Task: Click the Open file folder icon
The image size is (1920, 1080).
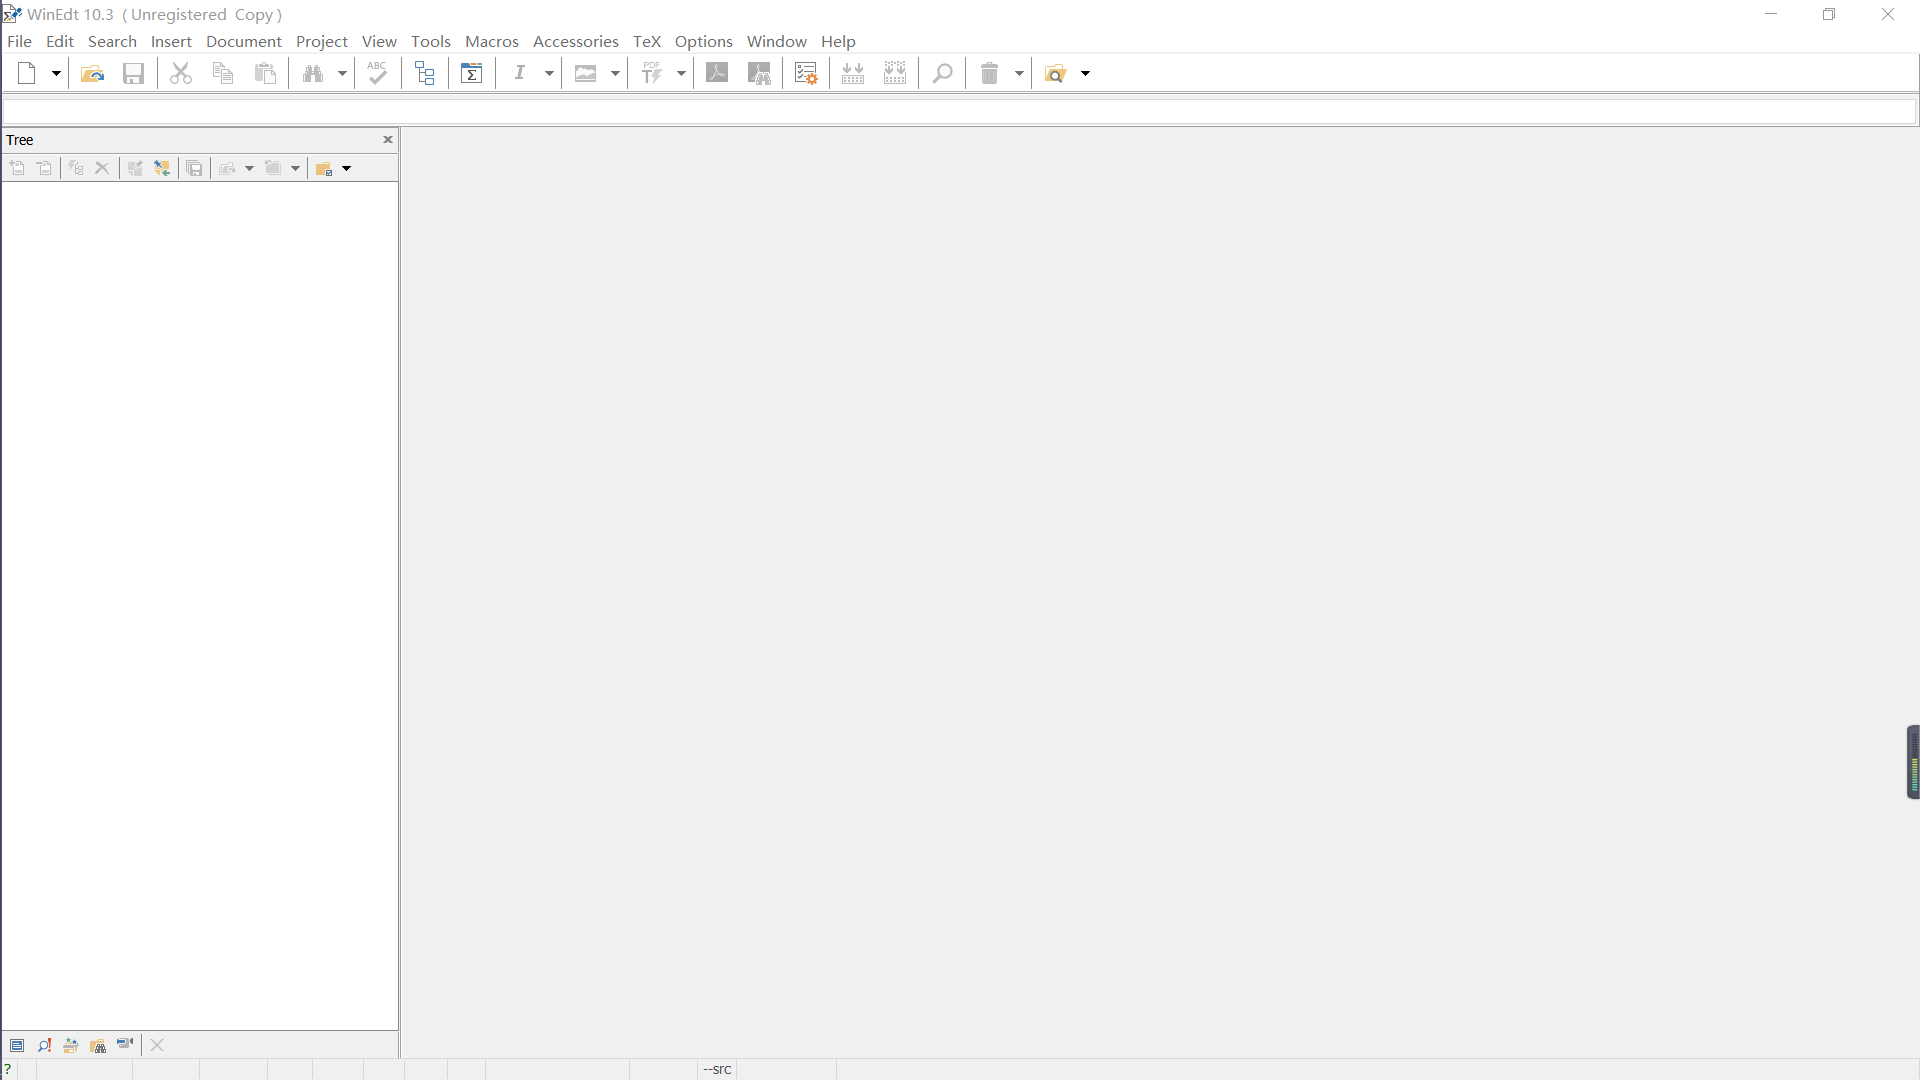Action: pos(93,73)
